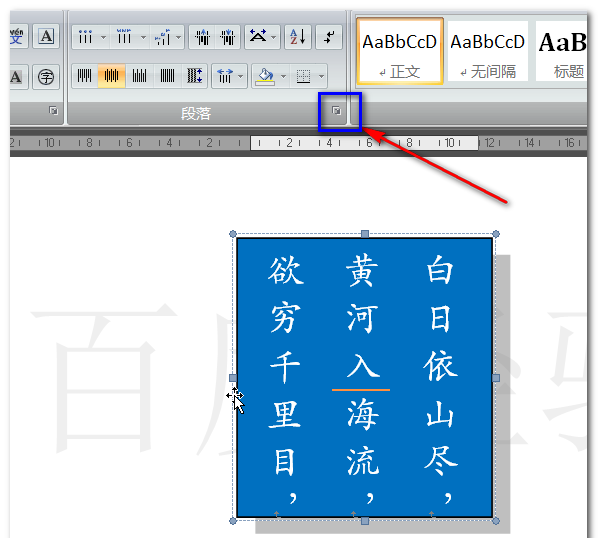The image size is (598, 538).
Task: Open the font group dialog launcher
Action: click(x=54, y=111)
